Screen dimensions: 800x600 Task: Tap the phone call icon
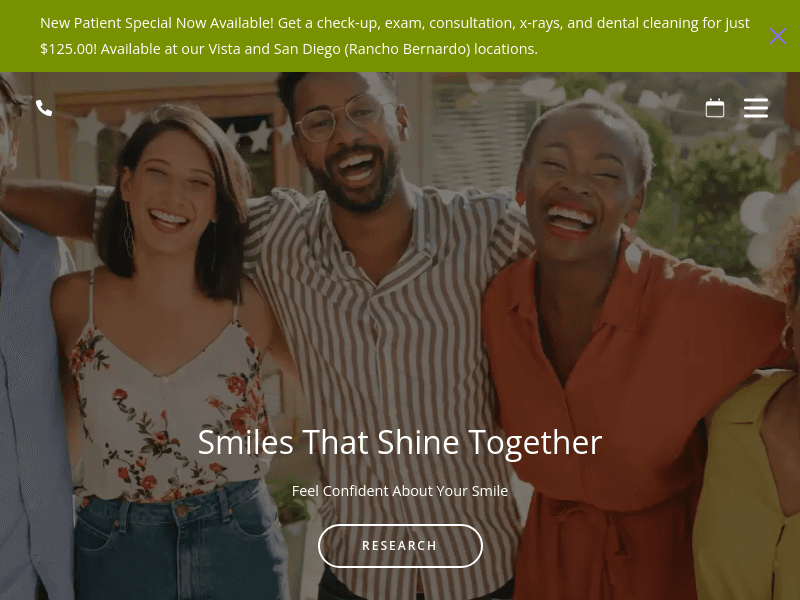44,108
